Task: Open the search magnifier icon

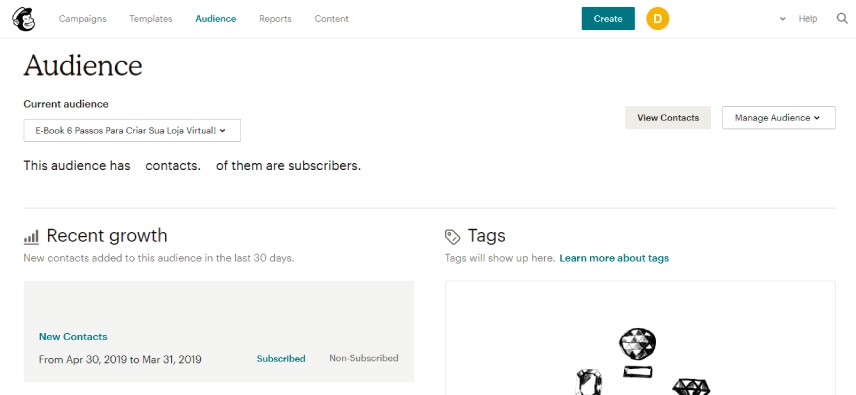Action: (842, 19)
